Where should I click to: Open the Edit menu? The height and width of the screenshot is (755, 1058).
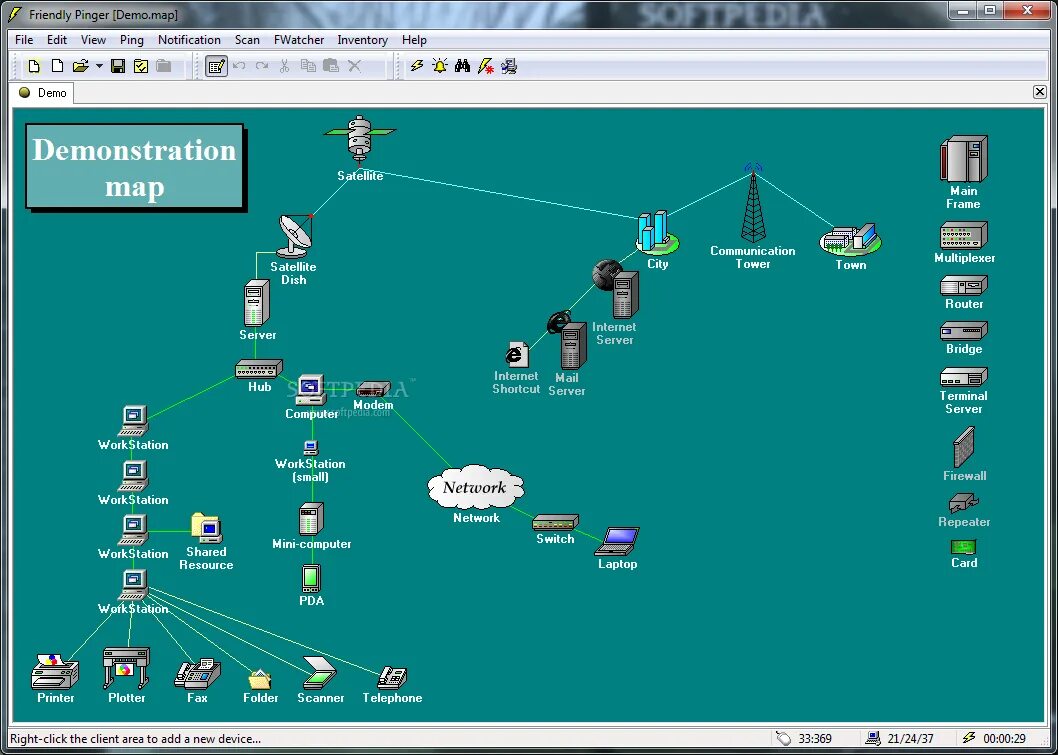tap(57, 40)
